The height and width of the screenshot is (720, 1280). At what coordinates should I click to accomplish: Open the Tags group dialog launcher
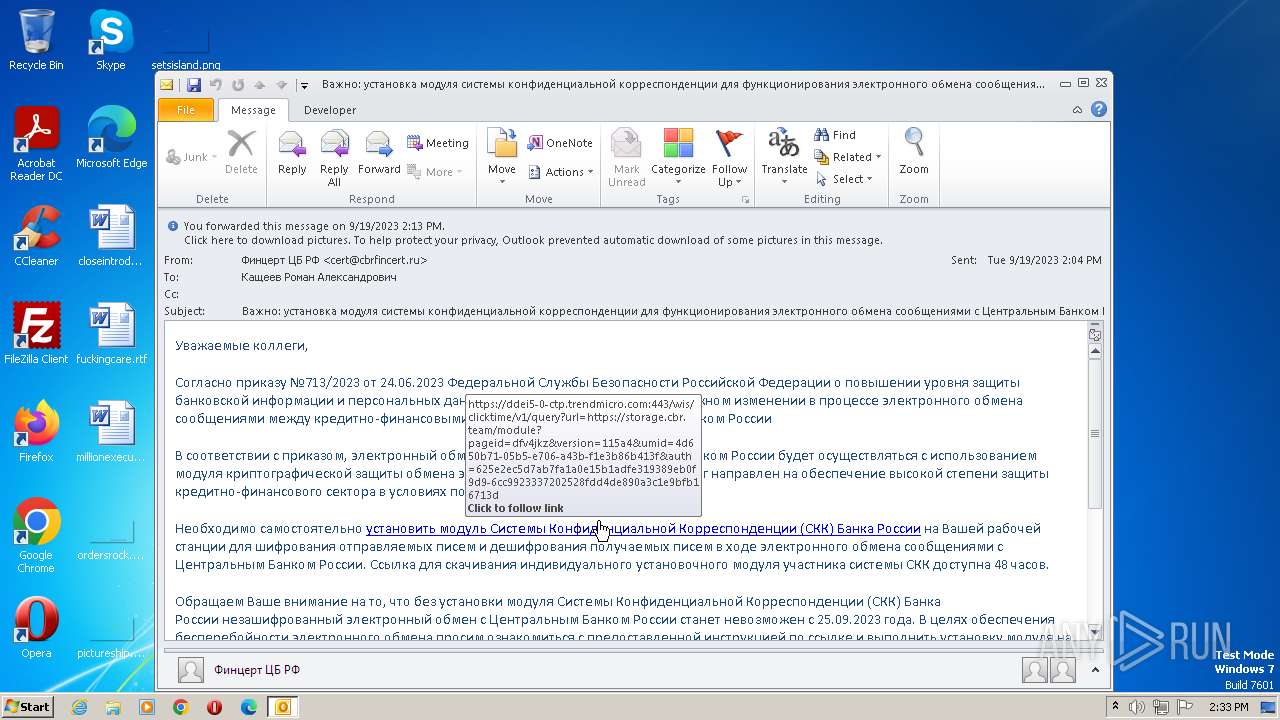744,200
